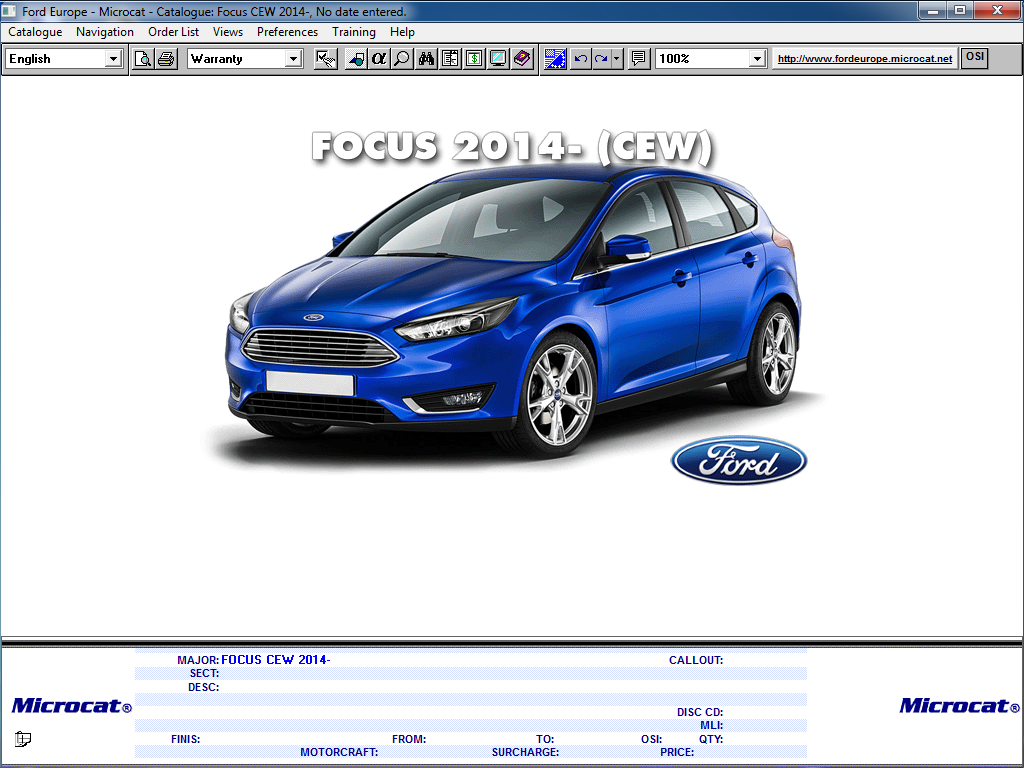Open the order list icon
Viewport: 1024px width, 768px height.
tap(449, 58)
